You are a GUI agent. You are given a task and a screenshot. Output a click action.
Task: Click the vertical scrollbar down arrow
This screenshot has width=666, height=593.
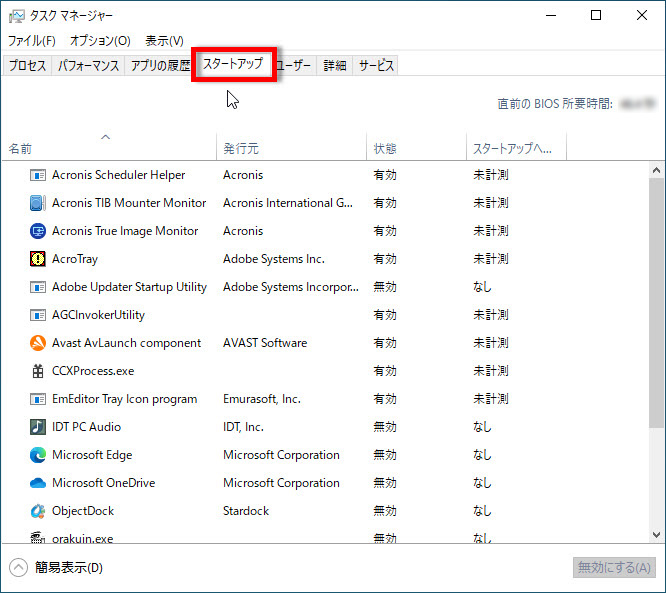(657, 535)
